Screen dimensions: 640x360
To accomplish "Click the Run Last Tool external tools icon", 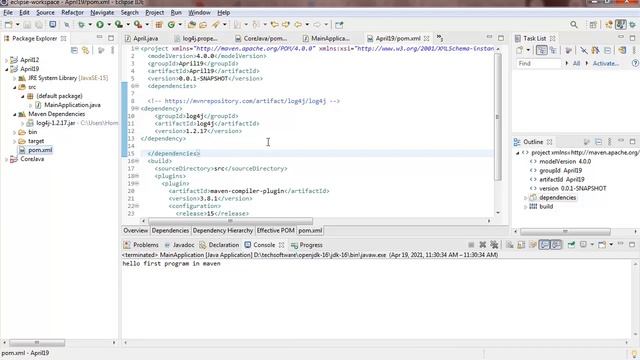I will point(138,24).
